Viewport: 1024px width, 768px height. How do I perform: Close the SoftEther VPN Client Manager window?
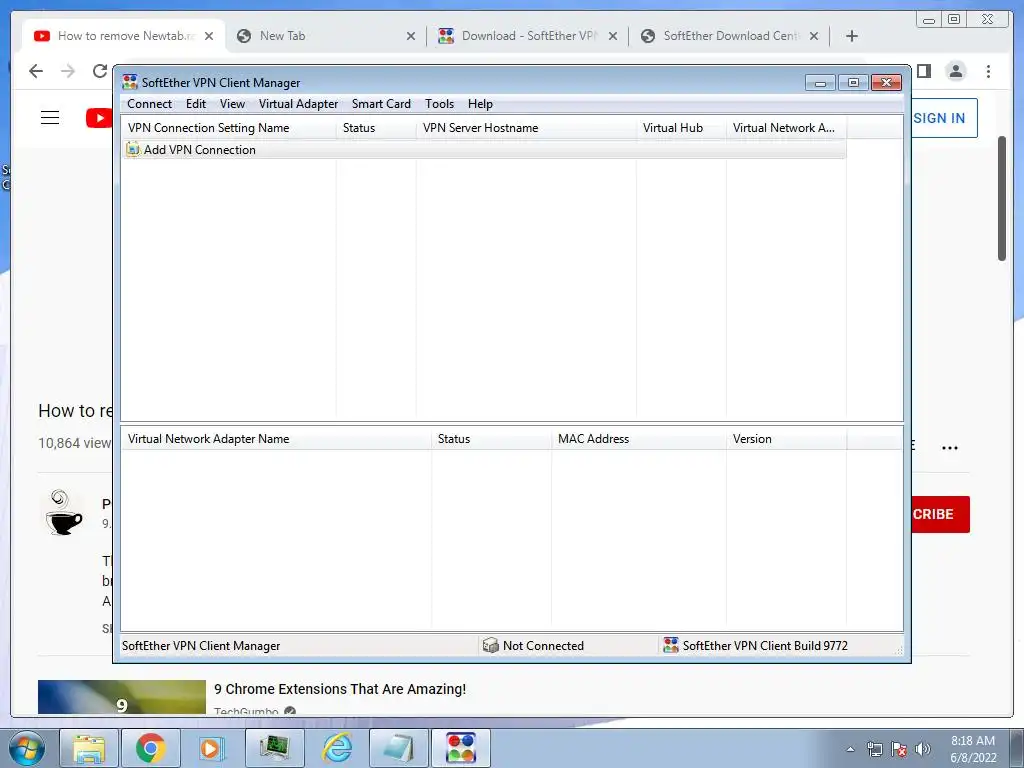point(886,82)
